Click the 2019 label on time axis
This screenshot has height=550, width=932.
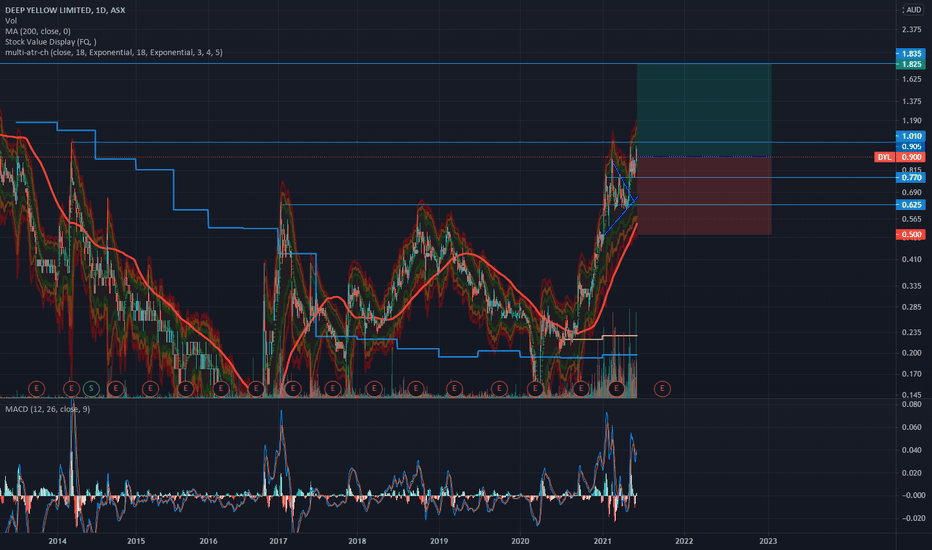(x=439, y=541)
